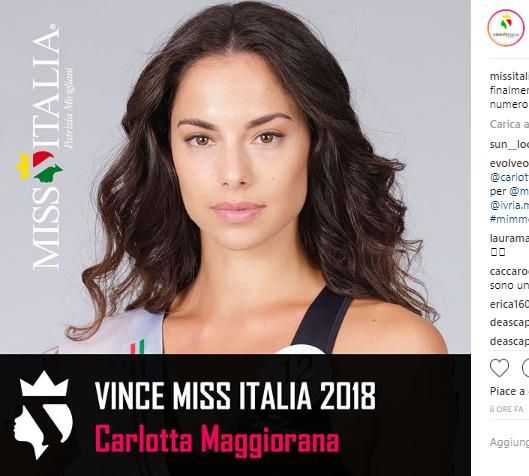
Task: Follow the @ivria.m mention link
Action: [509, 205]
